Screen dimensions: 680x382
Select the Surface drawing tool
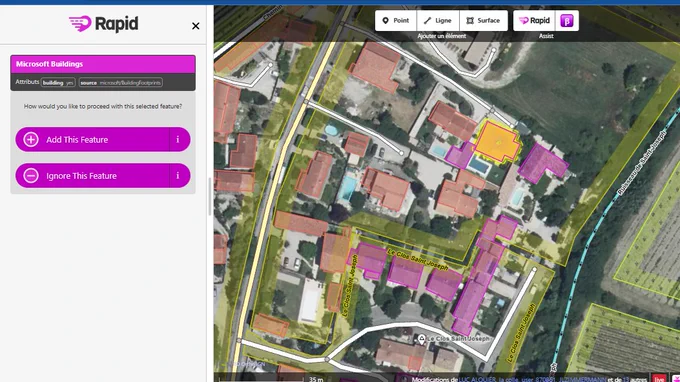pos(483,20)
